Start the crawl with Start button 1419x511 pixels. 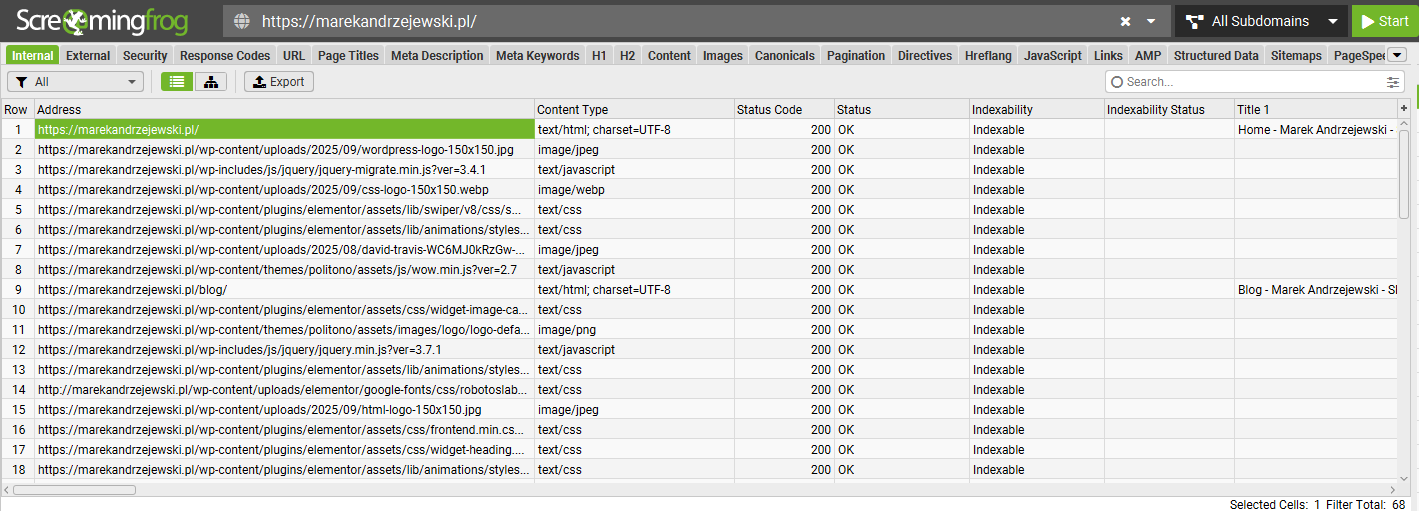point(1384,21)
